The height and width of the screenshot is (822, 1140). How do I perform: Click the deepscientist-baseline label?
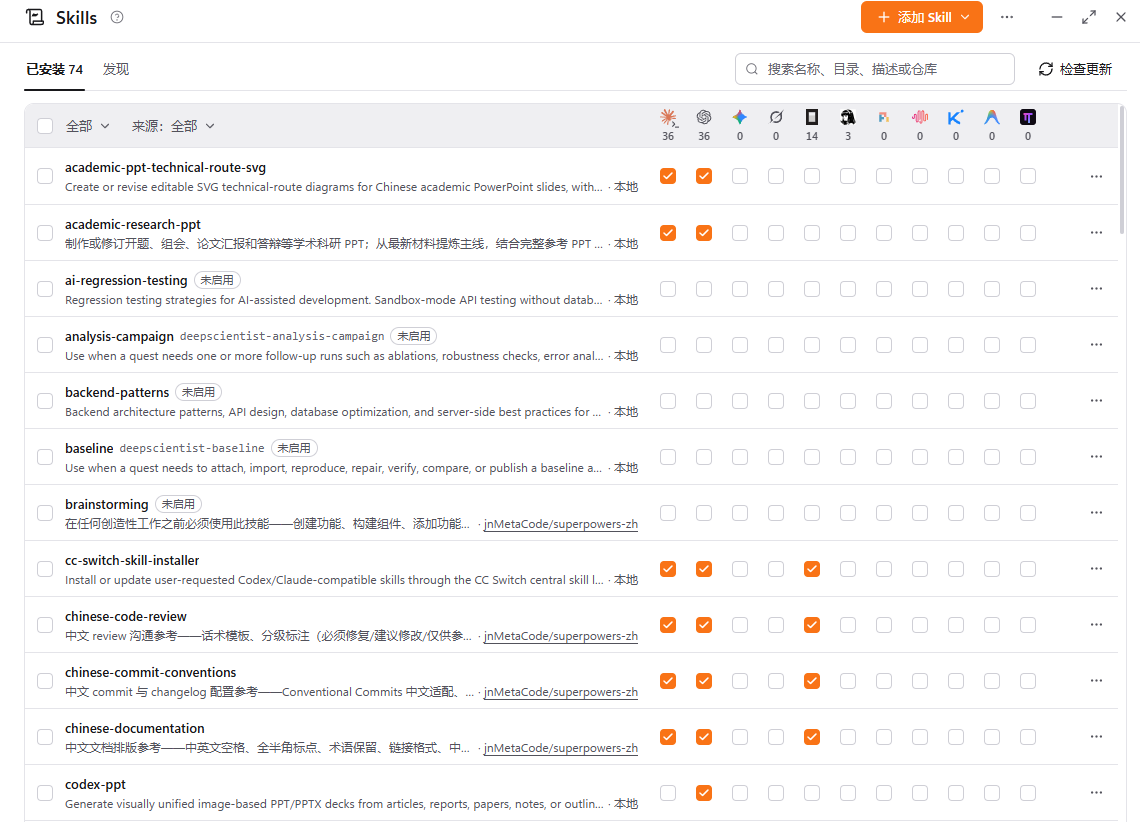192,448
